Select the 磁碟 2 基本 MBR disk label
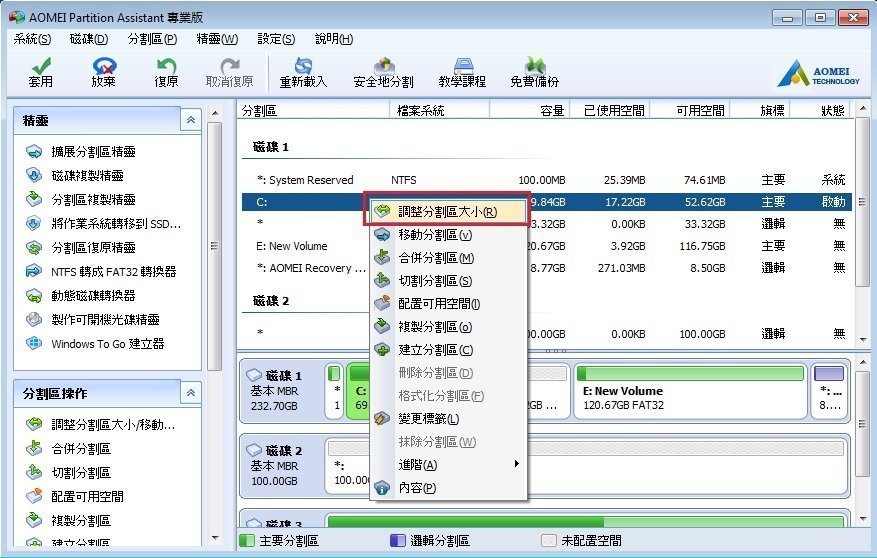 (x=281, y=466)
